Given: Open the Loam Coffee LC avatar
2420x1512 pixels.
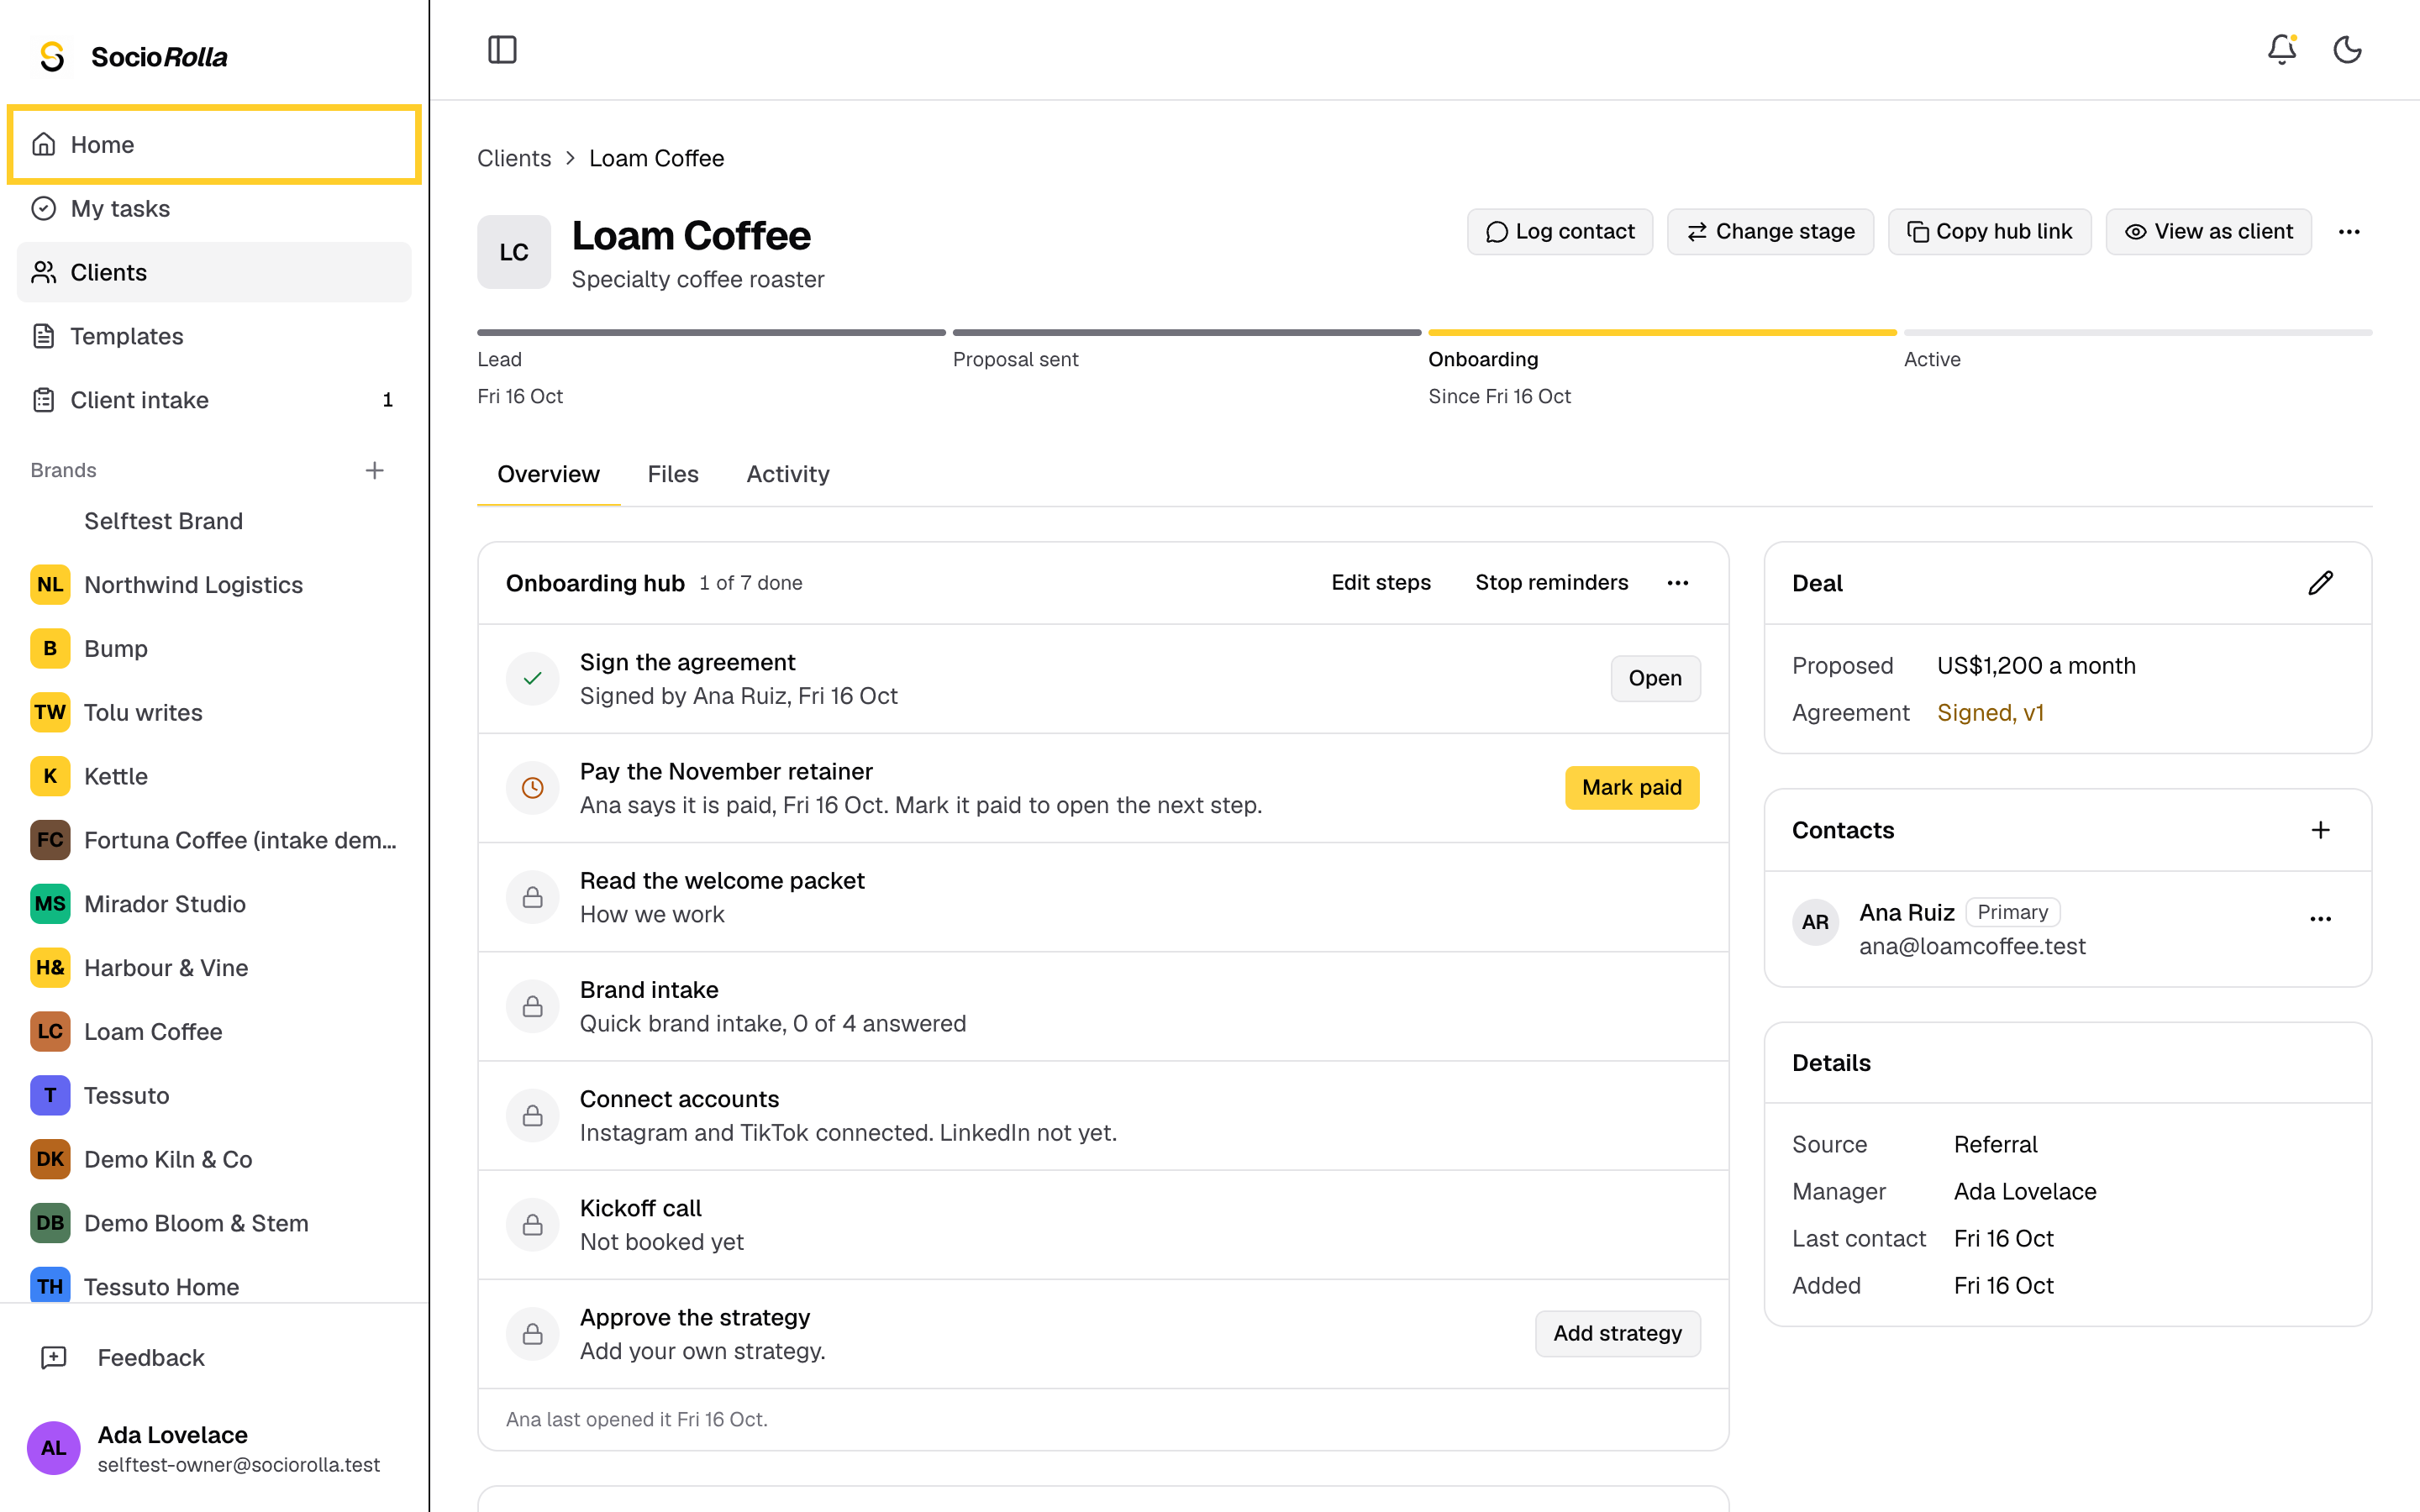Looking at the screenshot, I should tap(514, 252).
